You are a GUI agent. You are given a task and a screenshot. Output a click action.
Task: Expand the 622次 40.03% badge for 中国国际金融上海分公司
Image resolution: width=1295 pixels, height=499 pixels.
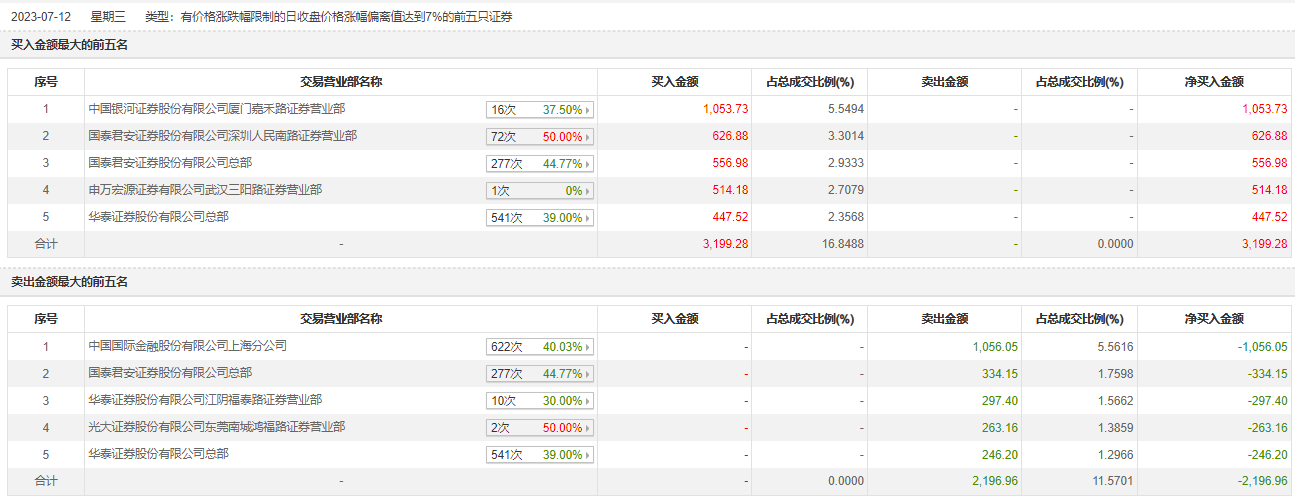click(x=540, y=347)
